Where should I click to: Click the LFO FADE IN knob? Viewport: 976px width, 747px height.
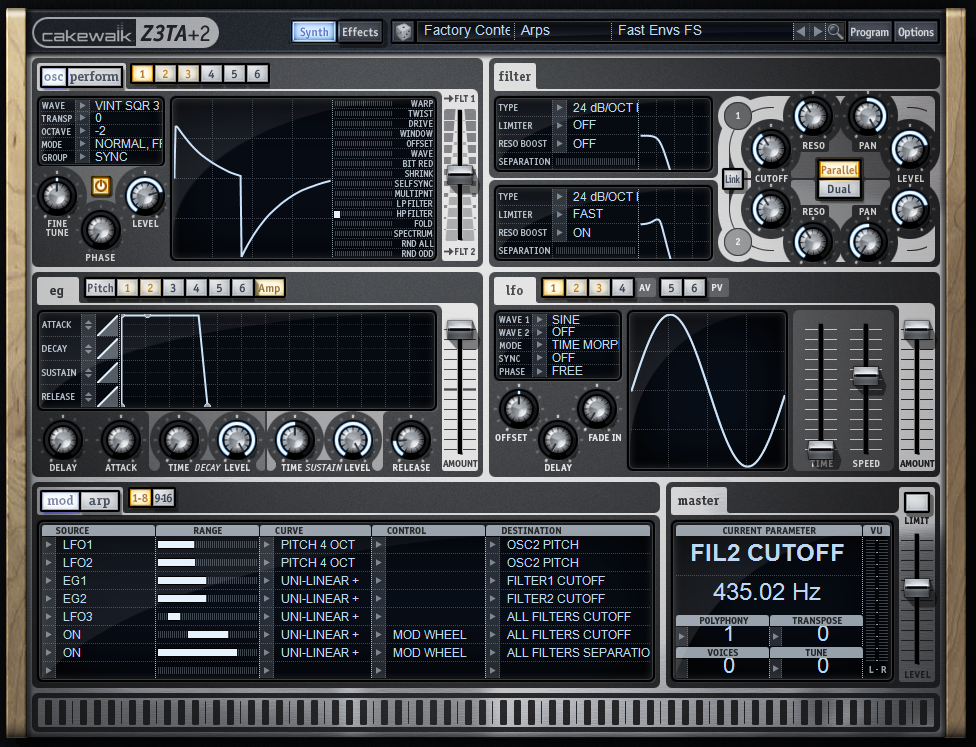[596, 409]
